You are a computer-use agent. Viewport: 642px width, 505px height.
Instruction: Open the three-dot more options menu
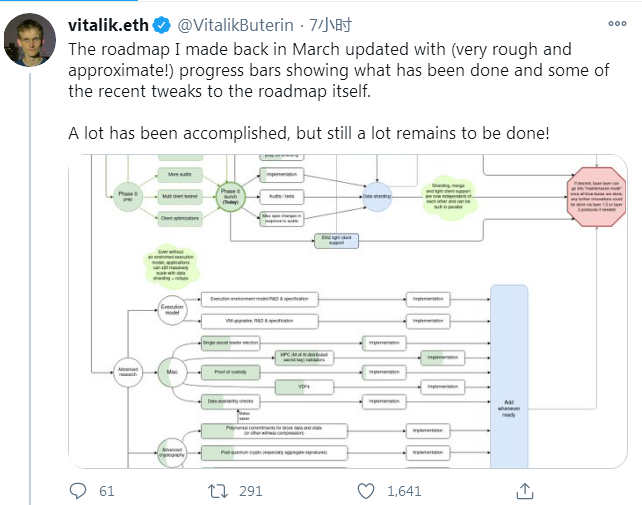[x=617, y=23]
